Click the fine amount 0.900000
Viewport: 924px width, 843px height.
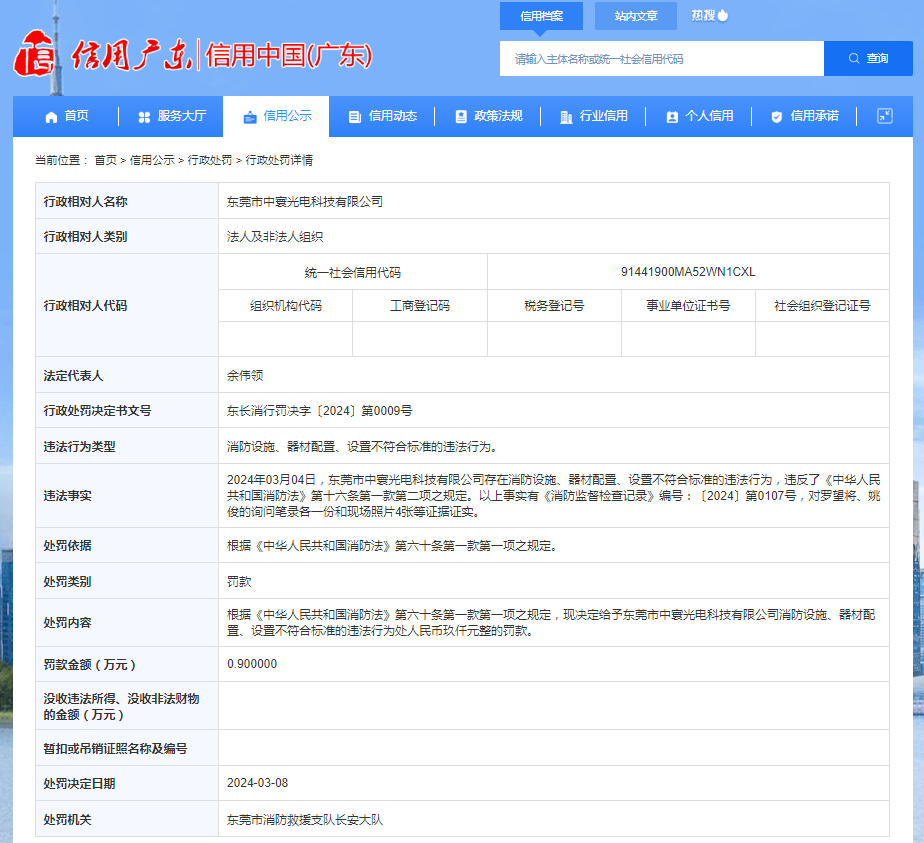(x=252, y=664)
